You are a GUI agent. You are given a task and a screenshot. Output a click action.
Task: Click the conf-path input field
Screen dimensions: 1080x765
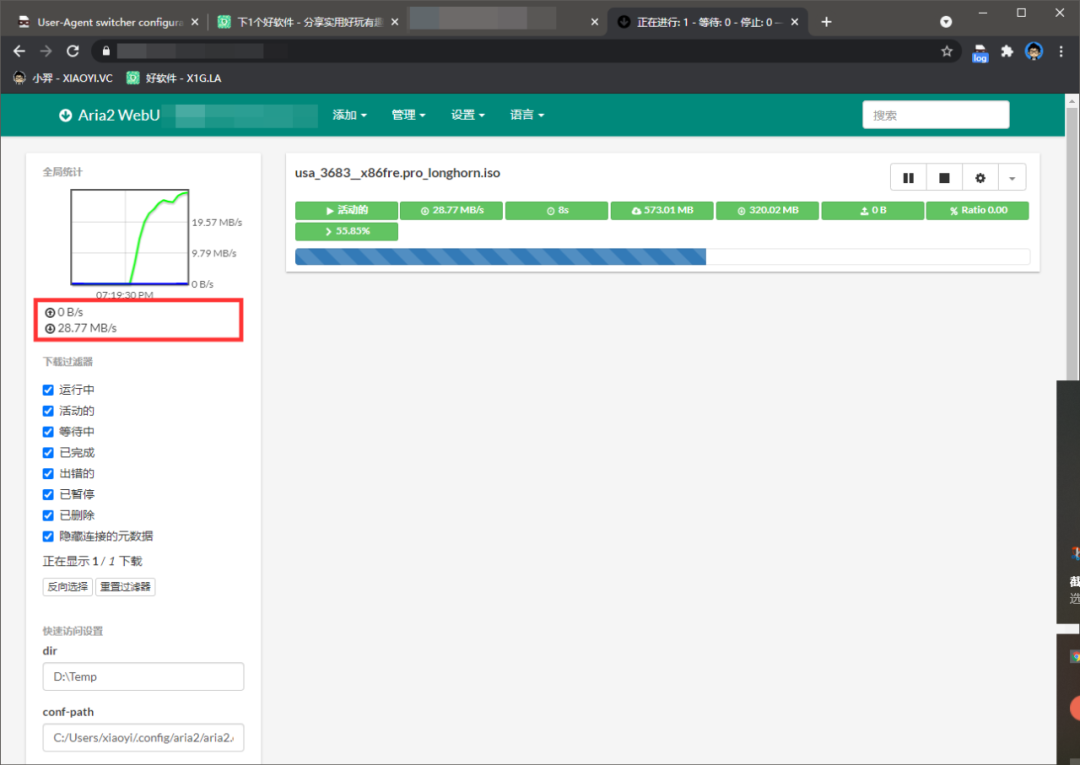(143, 737)
